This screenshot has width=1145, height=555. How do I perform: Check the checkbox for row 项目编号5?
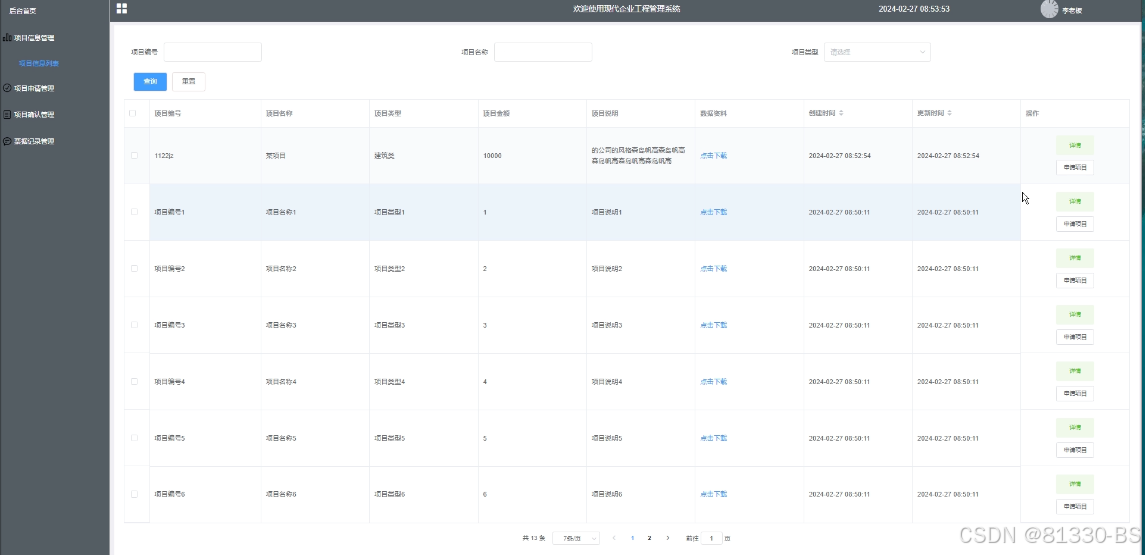[x=134, y=438]
